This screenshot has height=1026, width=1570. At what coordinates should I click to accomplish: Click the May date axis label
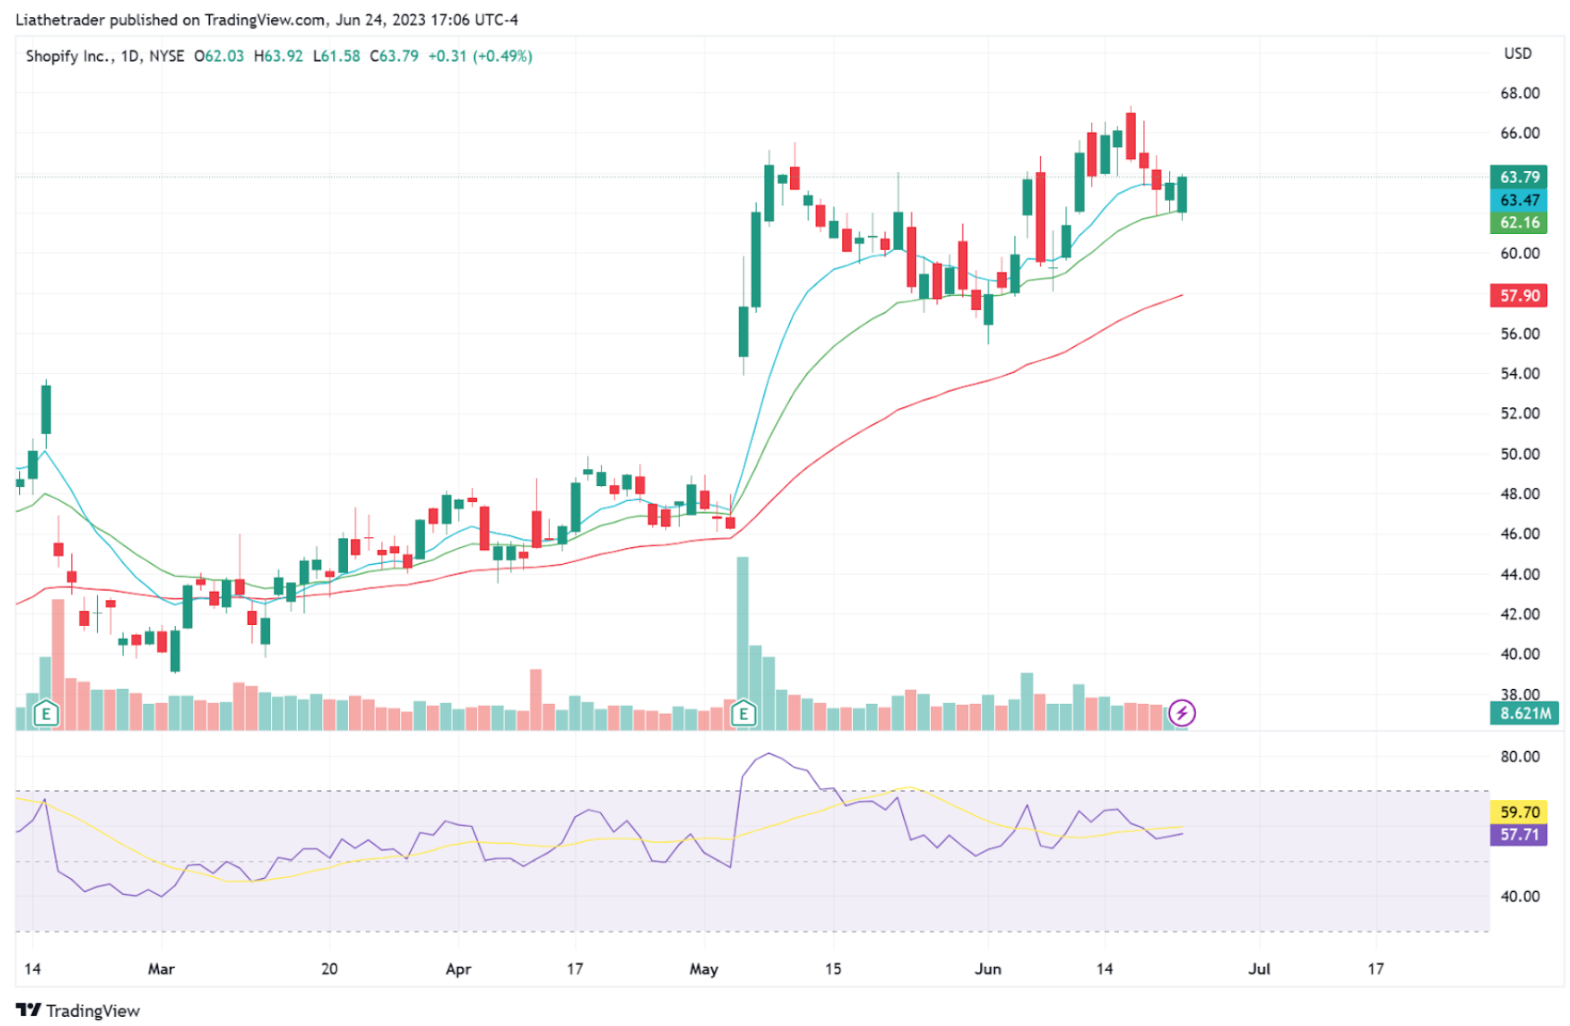pos(704,969)
